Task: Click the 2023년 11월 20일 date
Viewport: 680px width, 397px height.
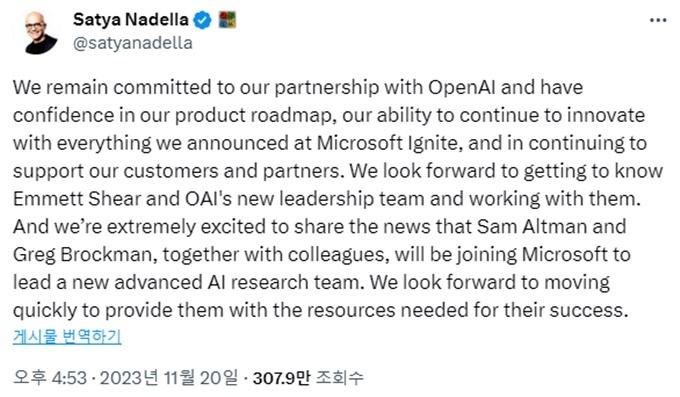Action: coord(169,377)
